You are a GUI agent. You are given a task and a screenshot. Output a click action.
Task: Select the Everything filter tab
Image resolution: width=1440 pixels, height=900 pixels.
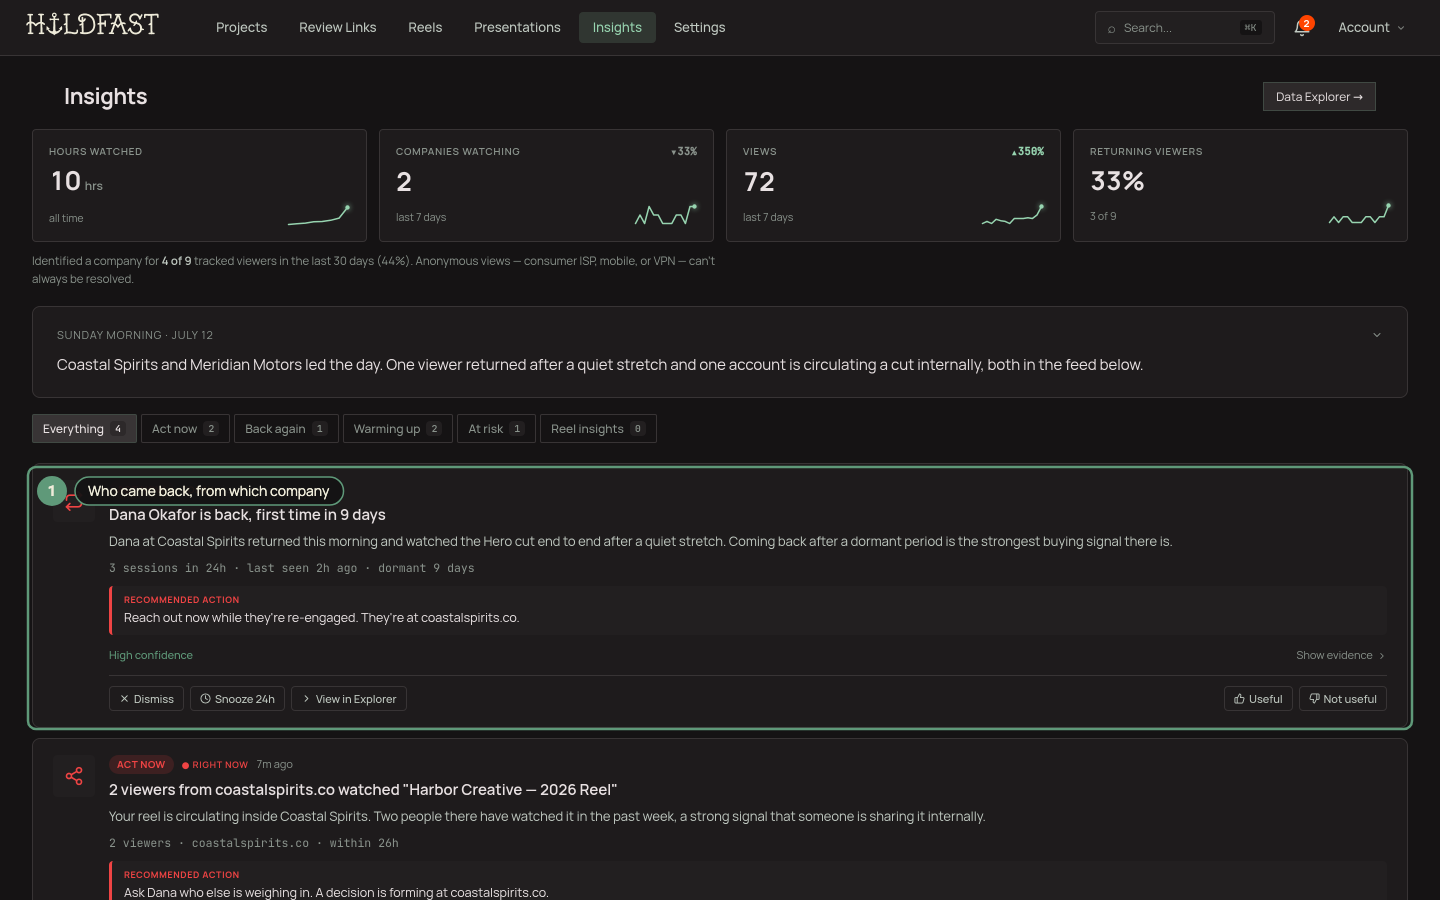(84, 429)
